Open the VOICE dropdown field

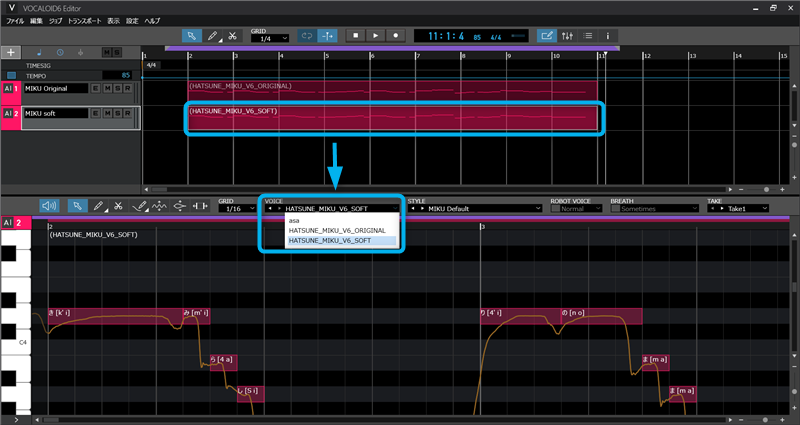(x=332, y=209)
